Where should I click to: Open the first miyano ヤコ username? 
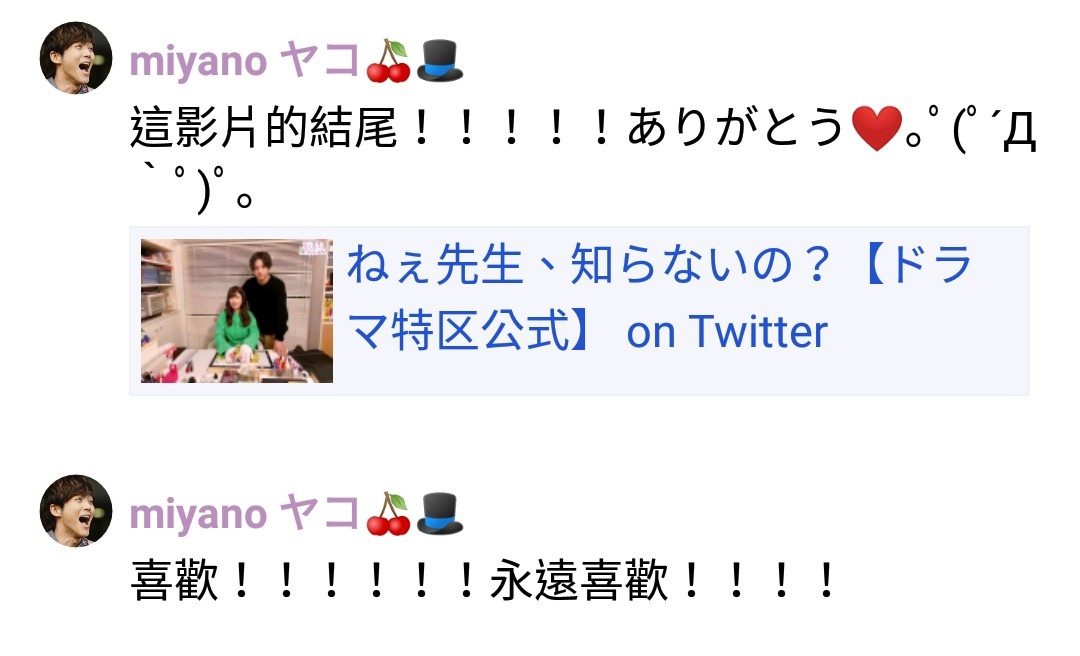pos(245,61)
